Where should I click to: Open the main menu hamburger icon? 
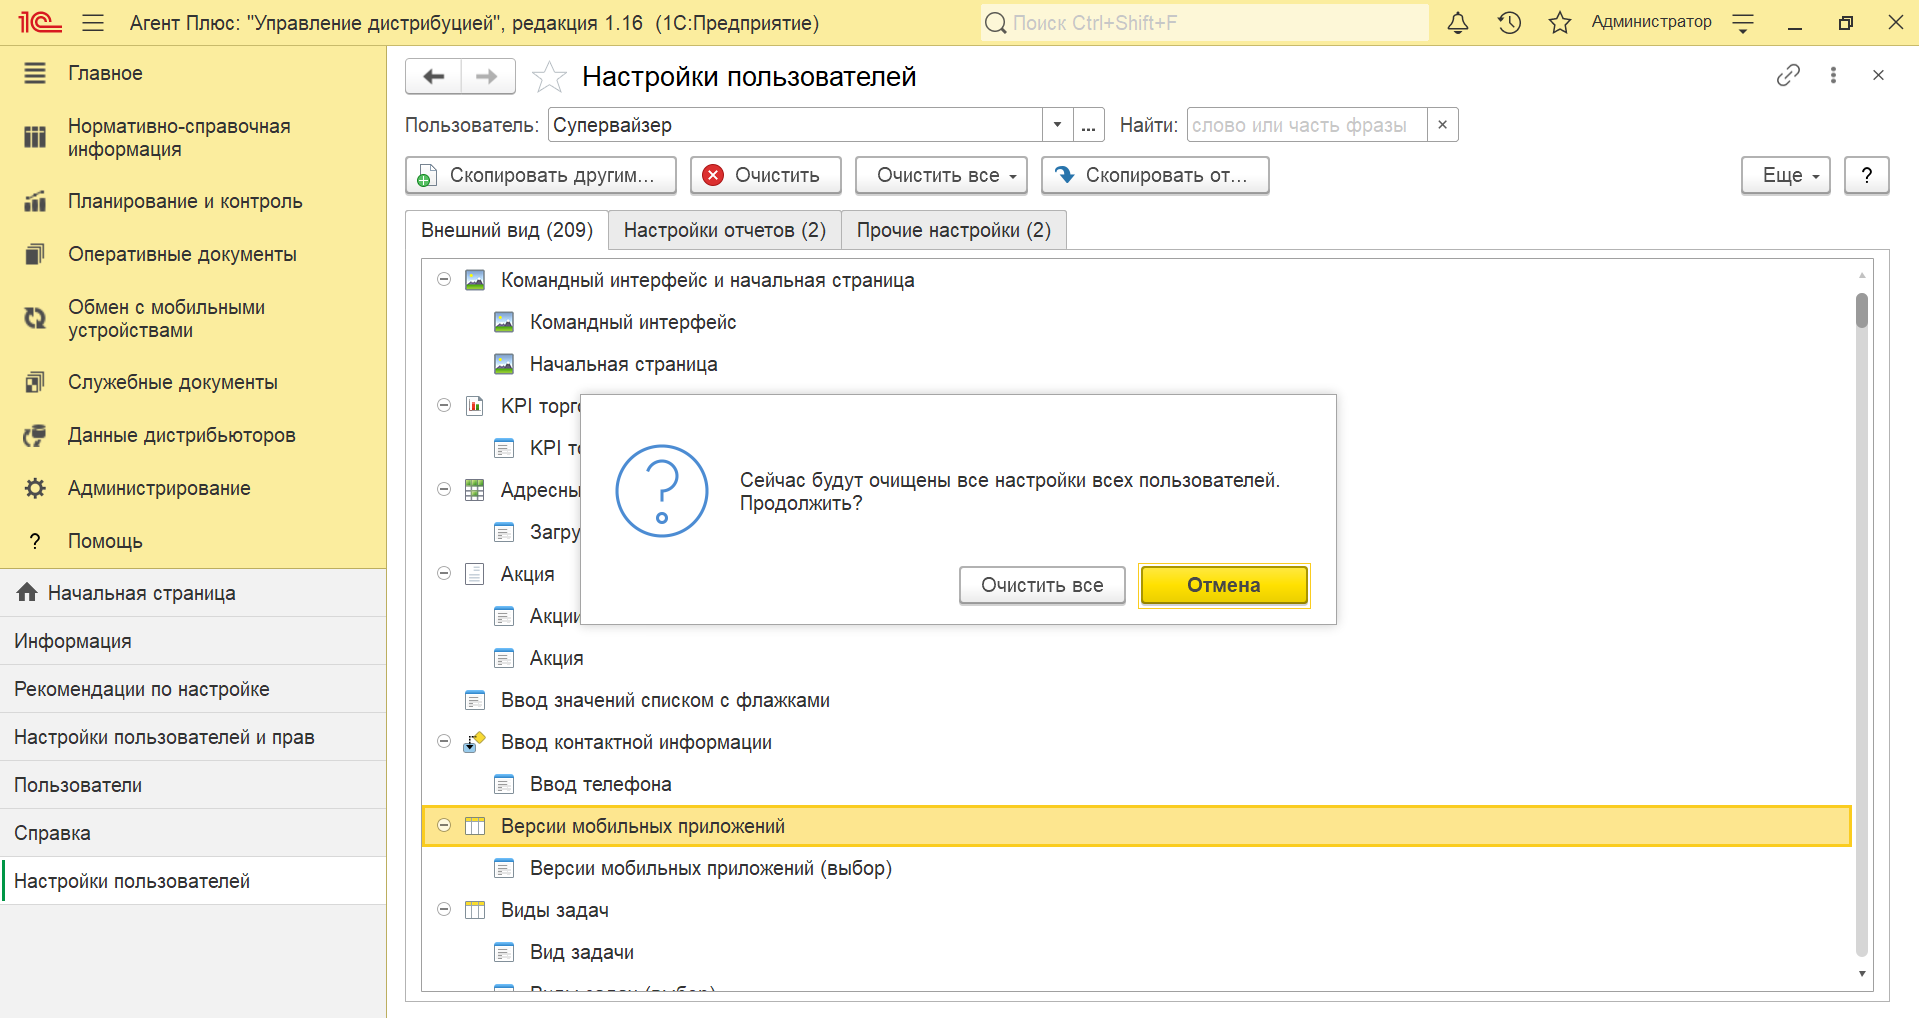[93, 22]
